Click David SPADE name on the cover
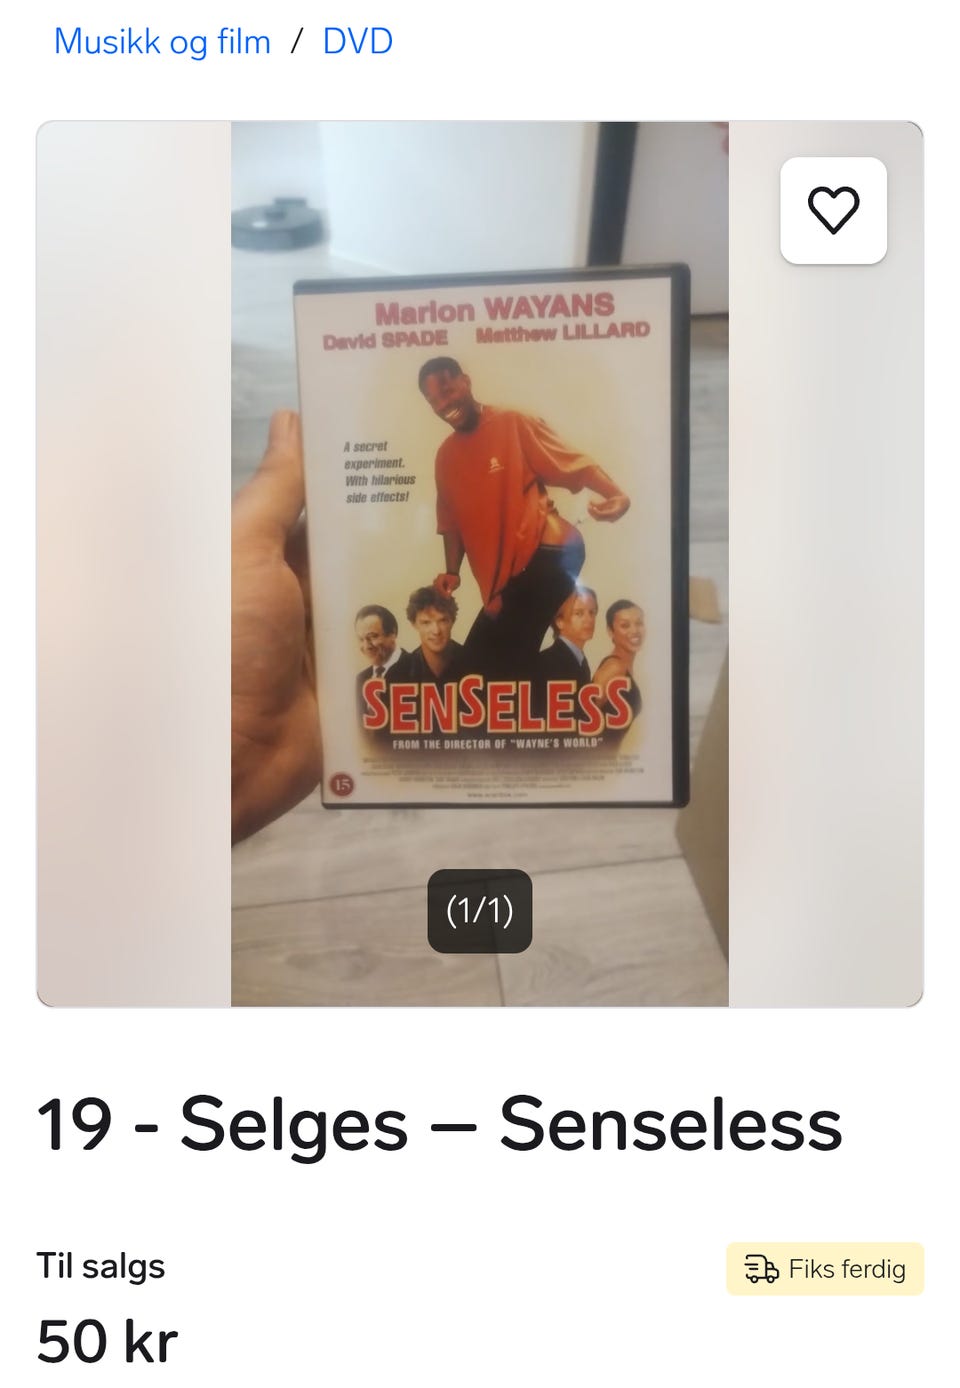Image resolution: width=960 pixels, height=1388 pixels. coord(385,340)
